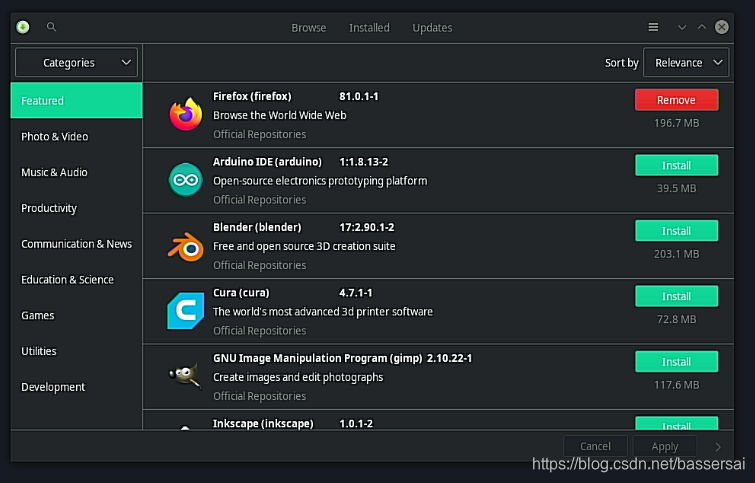Click the Blender app icon
755x483 pixels.
point(186,246)
